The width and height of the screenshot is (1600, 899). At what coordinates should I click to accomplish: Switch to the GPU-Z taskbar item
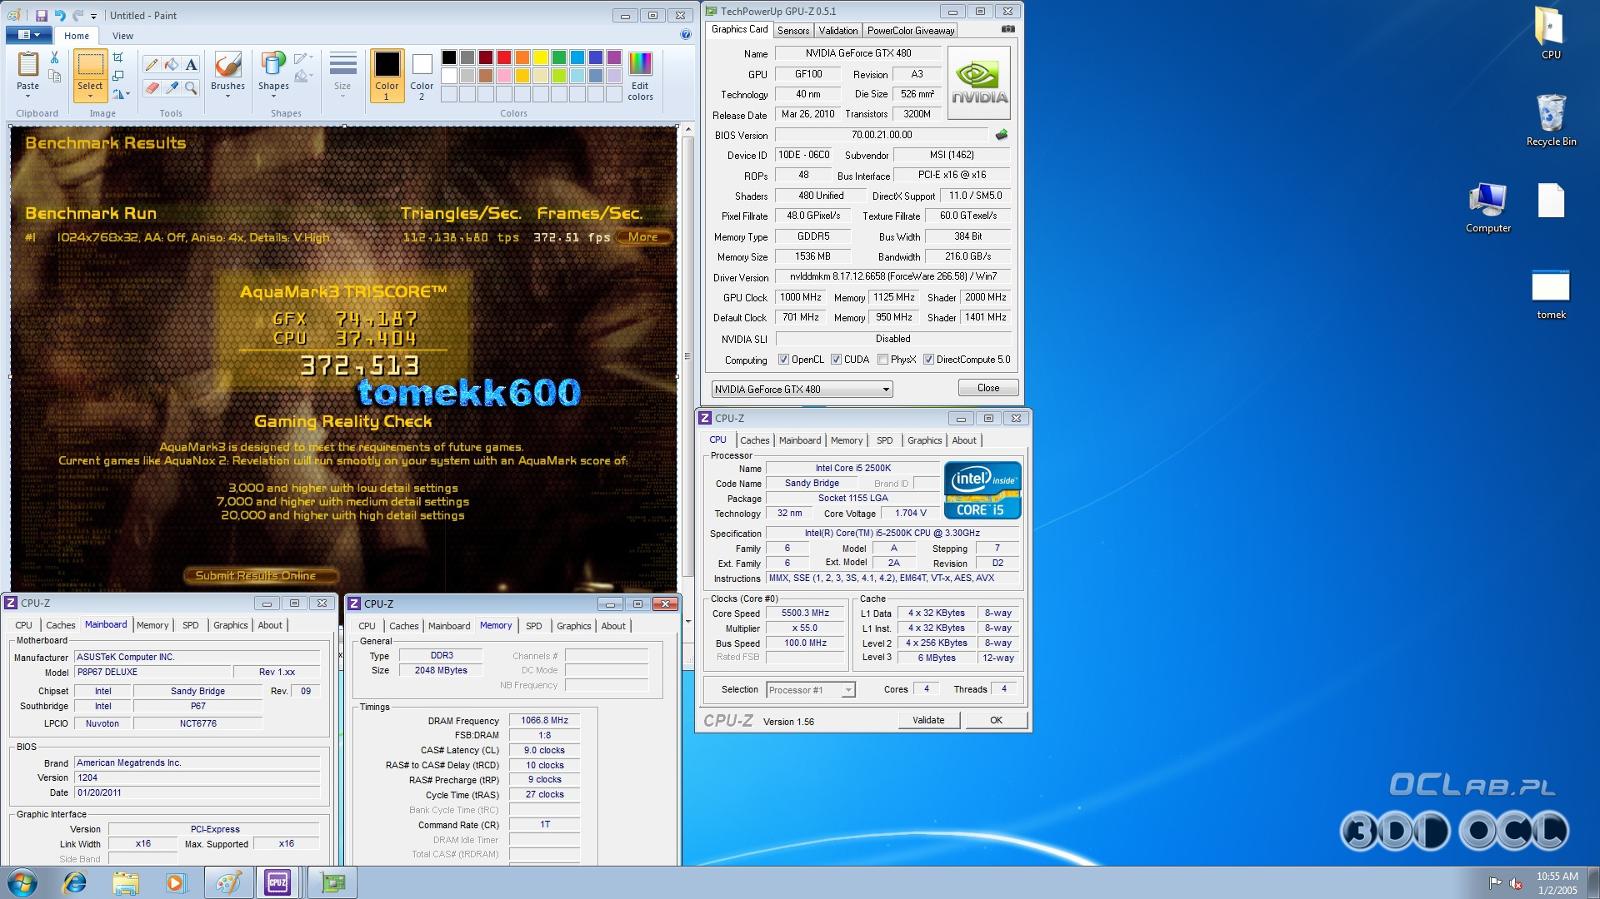coord(332,883)
